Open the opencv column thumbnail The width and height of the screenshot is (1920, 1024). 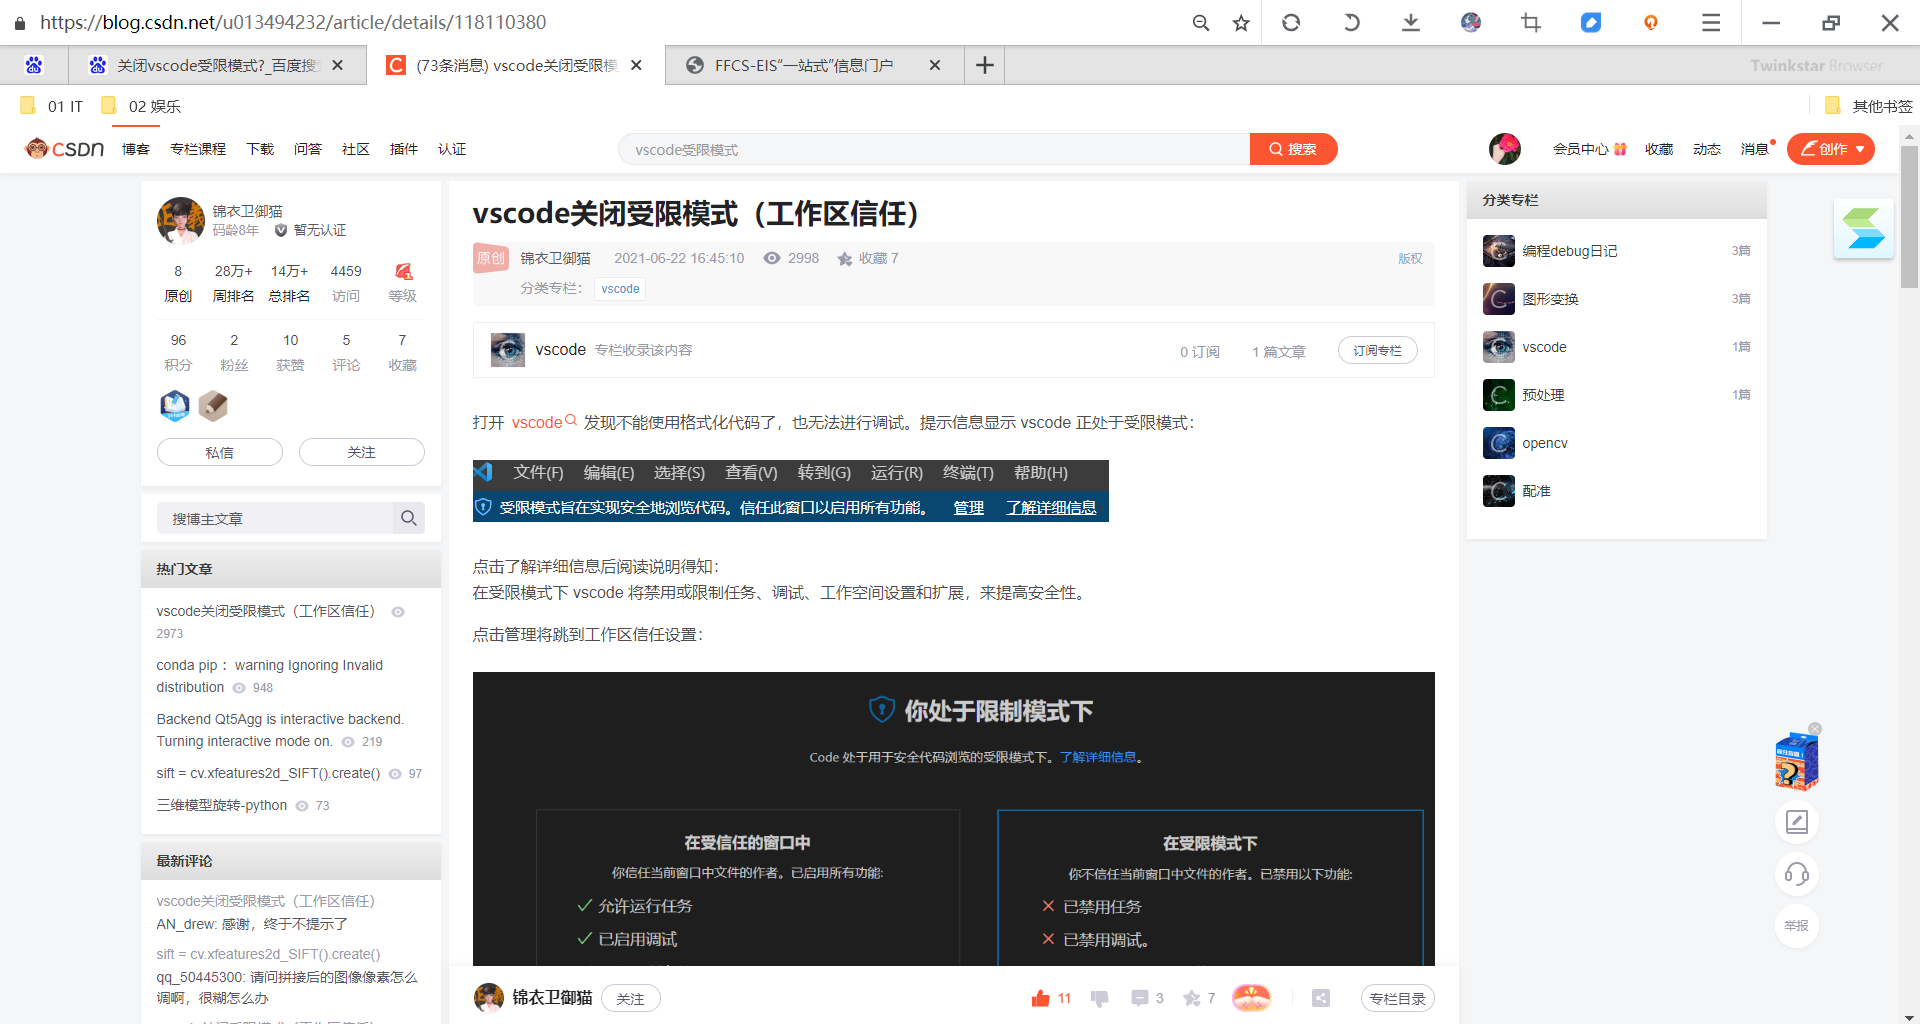pyautogui.click(x=1499, y=443)
